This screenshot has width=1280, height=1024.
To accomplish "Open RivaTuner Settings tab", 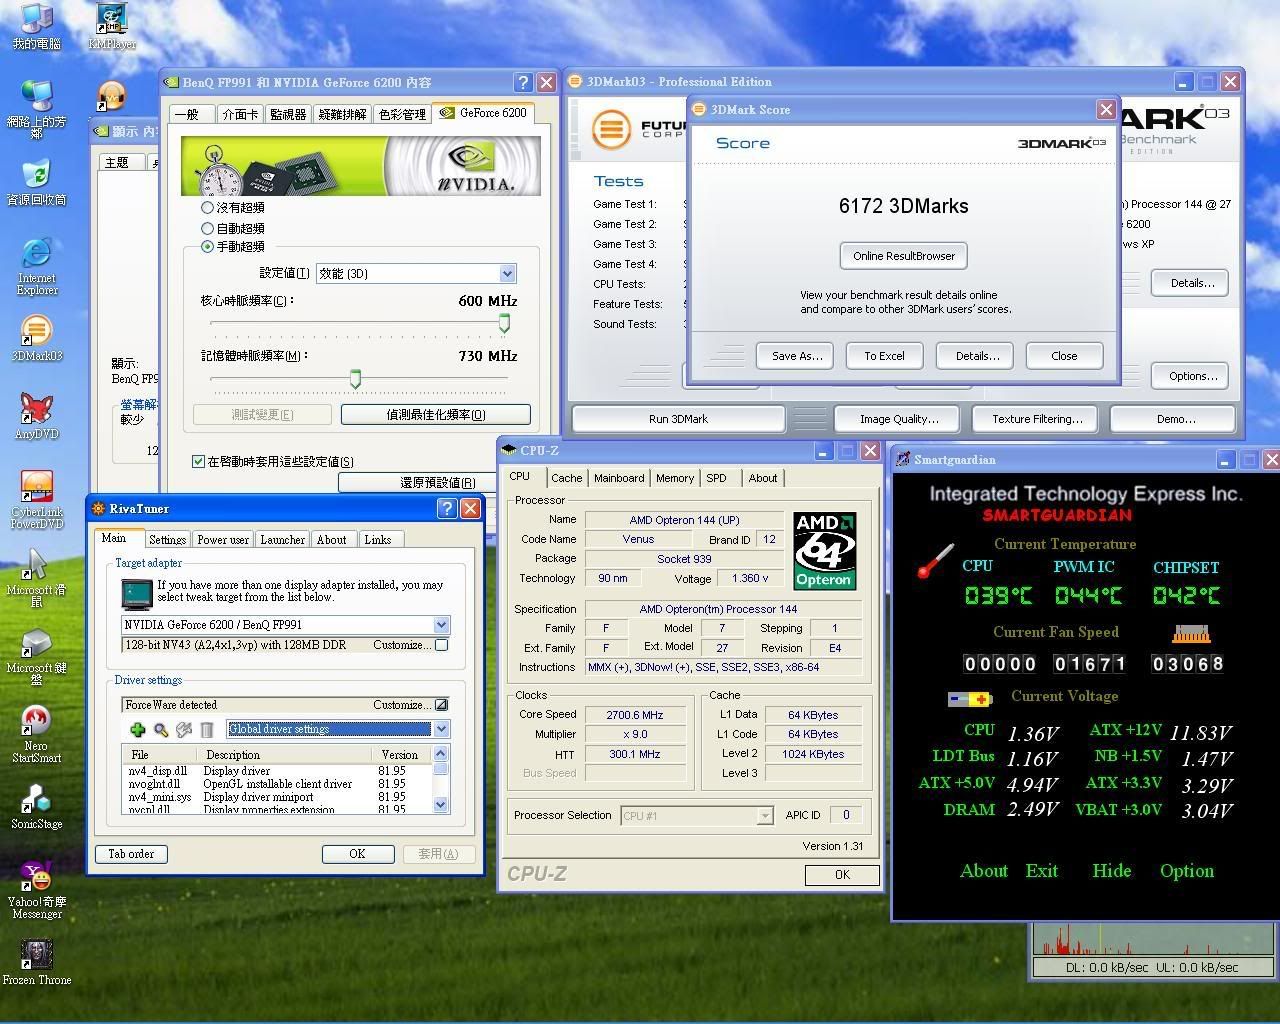I will [x=167, y=539].
